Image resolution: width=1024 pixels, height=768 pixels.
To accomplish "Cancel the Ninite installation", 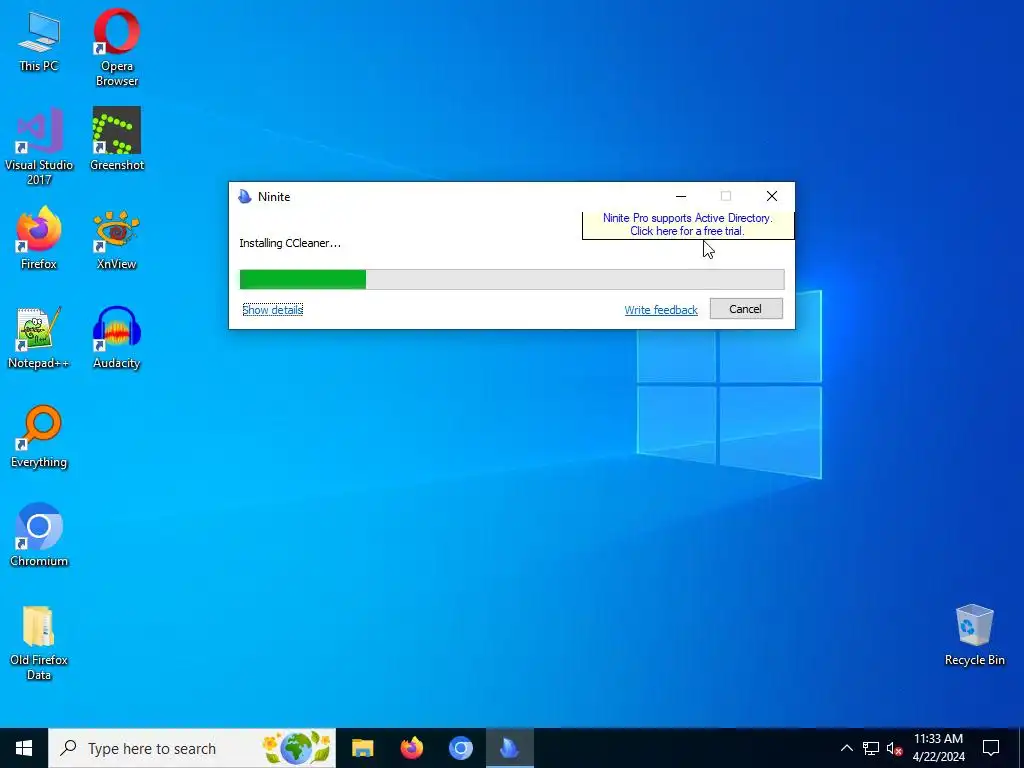I will pyautogui.click(x=746, y=309).
